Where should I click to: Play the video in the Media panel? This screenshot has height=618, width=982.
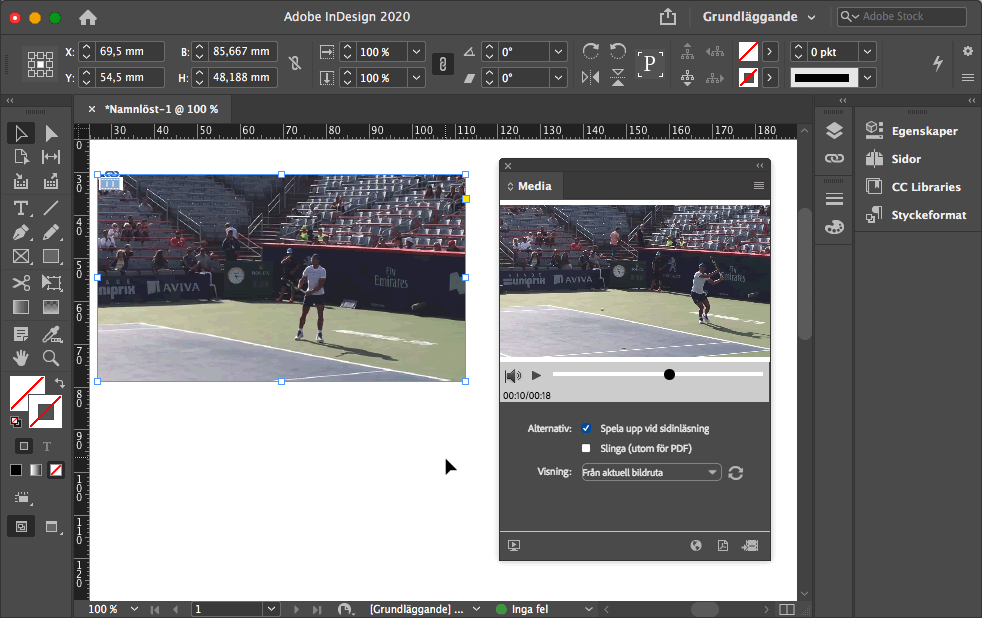536,375
